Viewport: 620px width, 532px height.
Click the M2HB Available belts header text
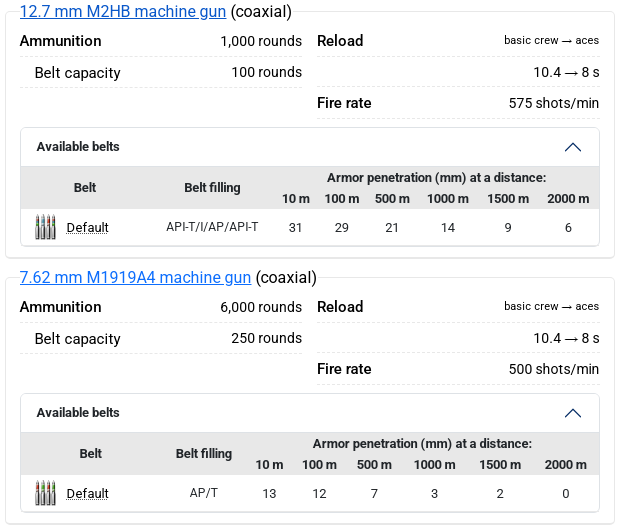pos(78,147)
